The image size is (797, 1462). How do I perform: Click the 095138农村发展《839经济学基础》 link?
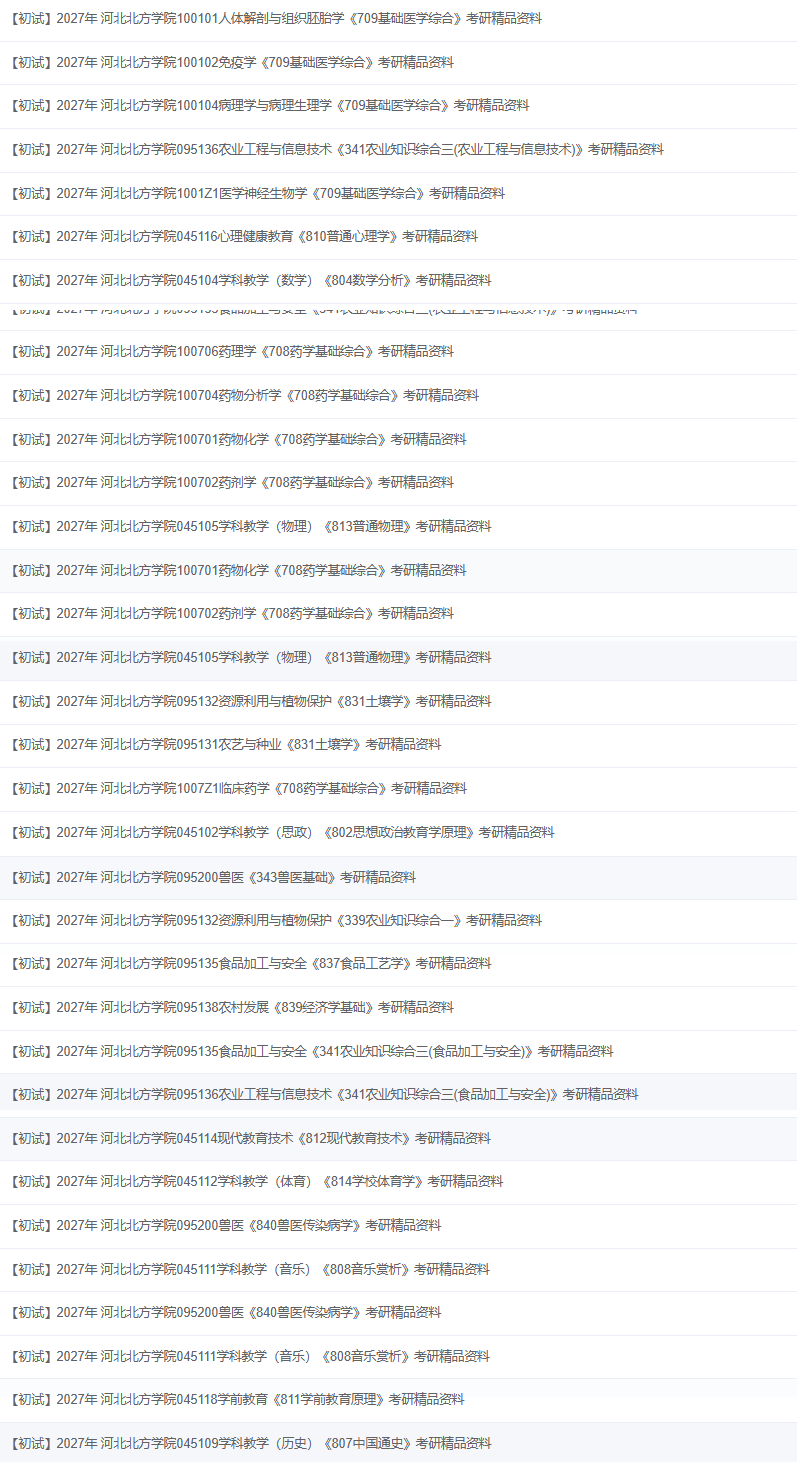(x=232, y=1007)
